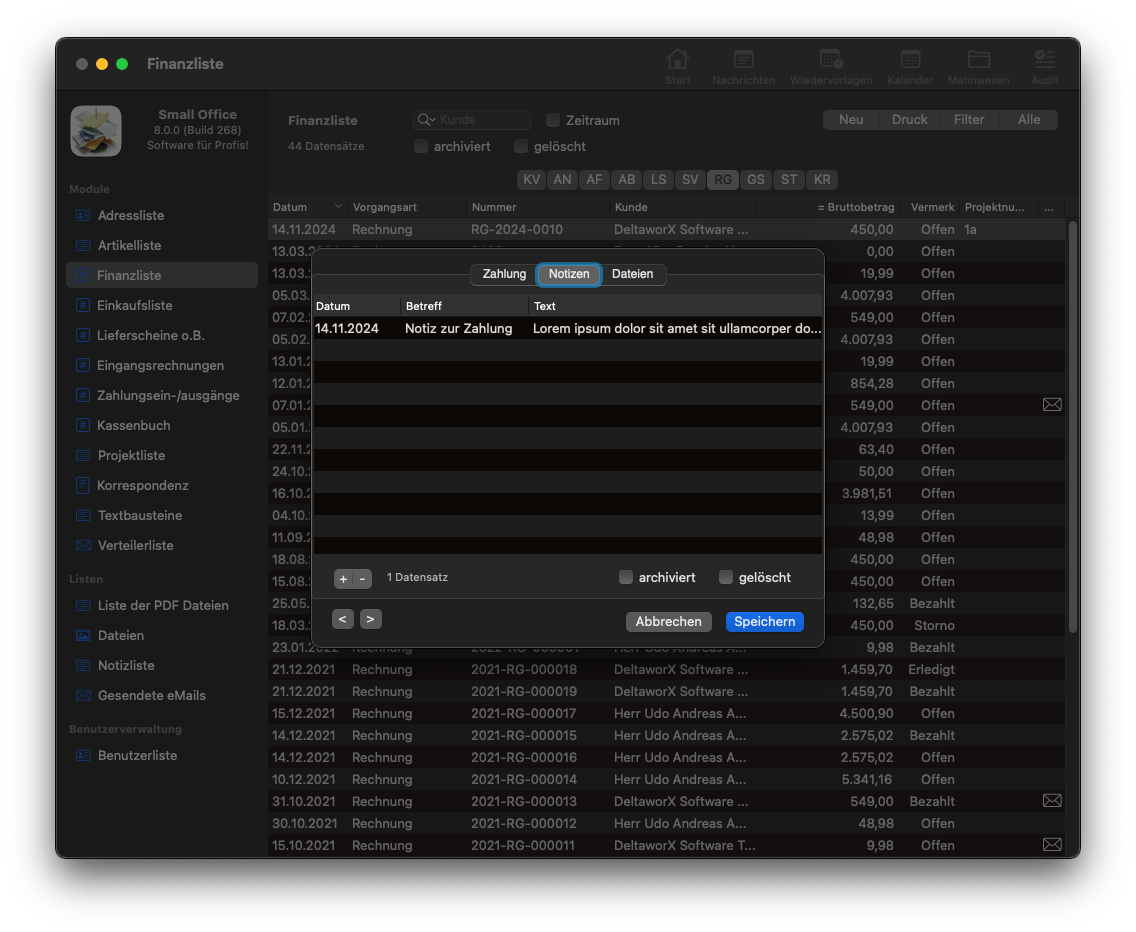Click the Speichern button
1136x932 pixels.
(764, 622)
